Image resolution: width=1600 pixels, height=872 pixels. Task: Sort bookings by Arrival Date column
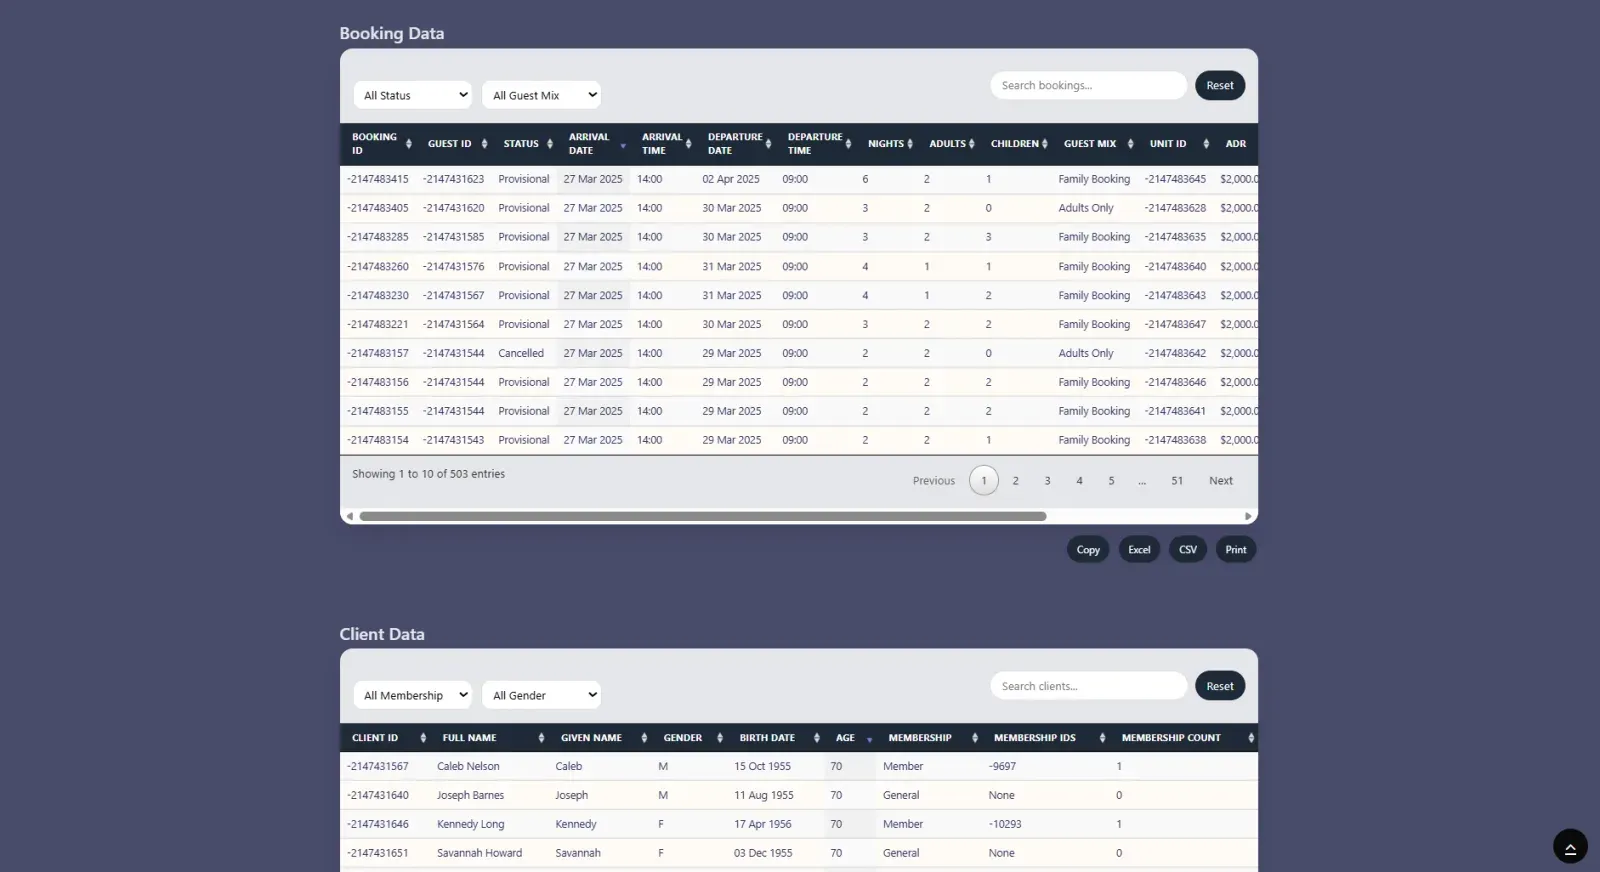(596, 144)
